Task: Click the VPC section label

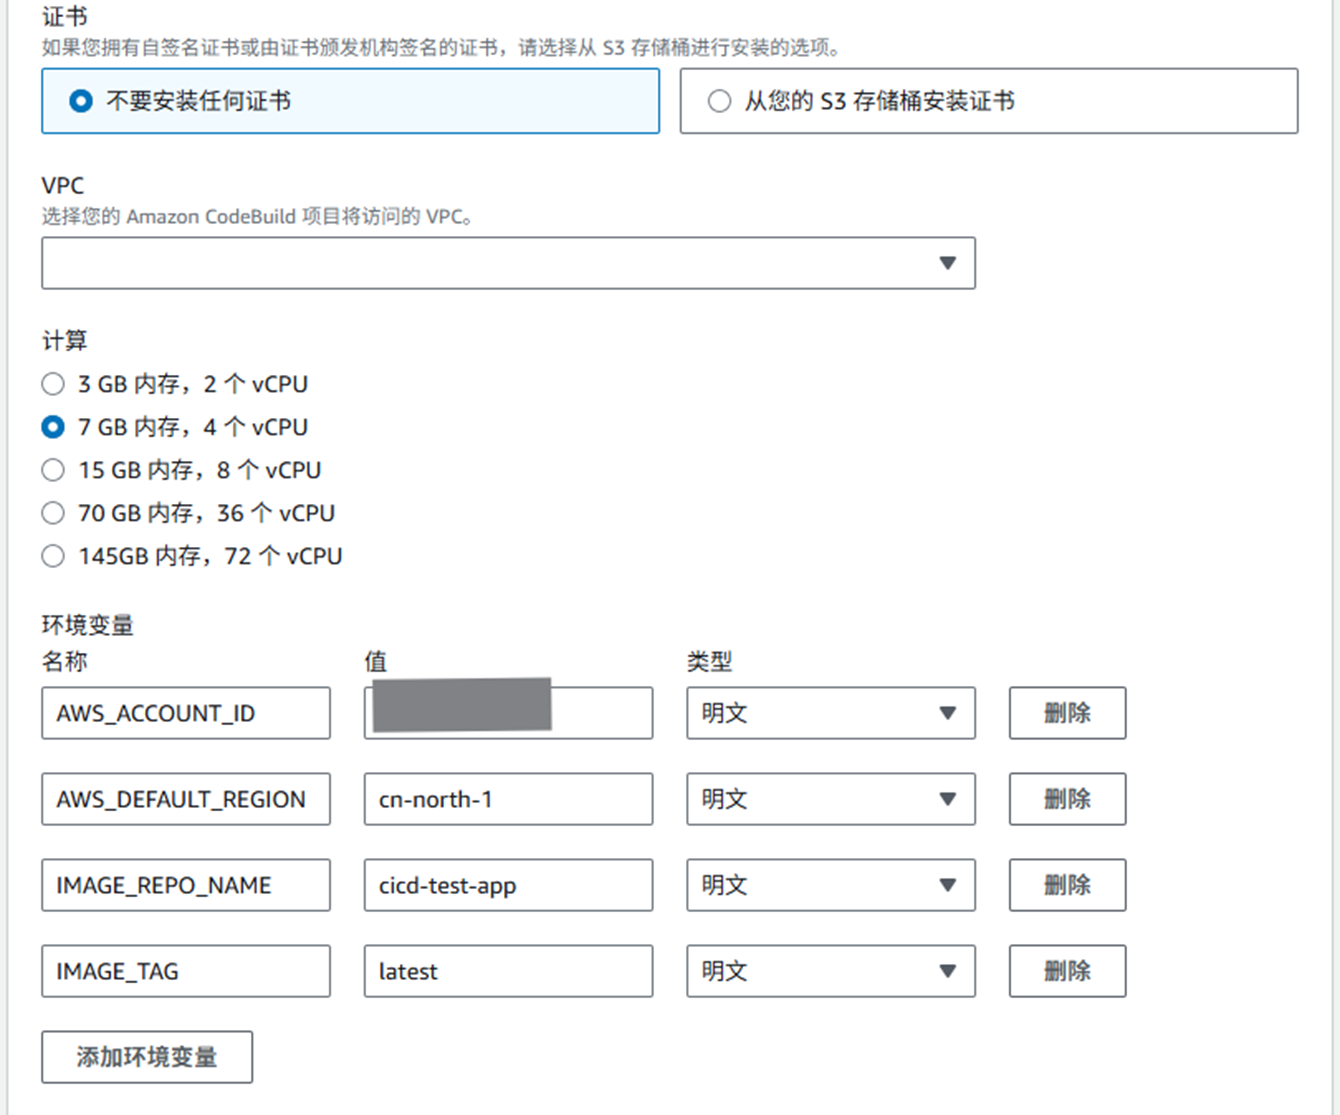Action: [x=63, y=186]
